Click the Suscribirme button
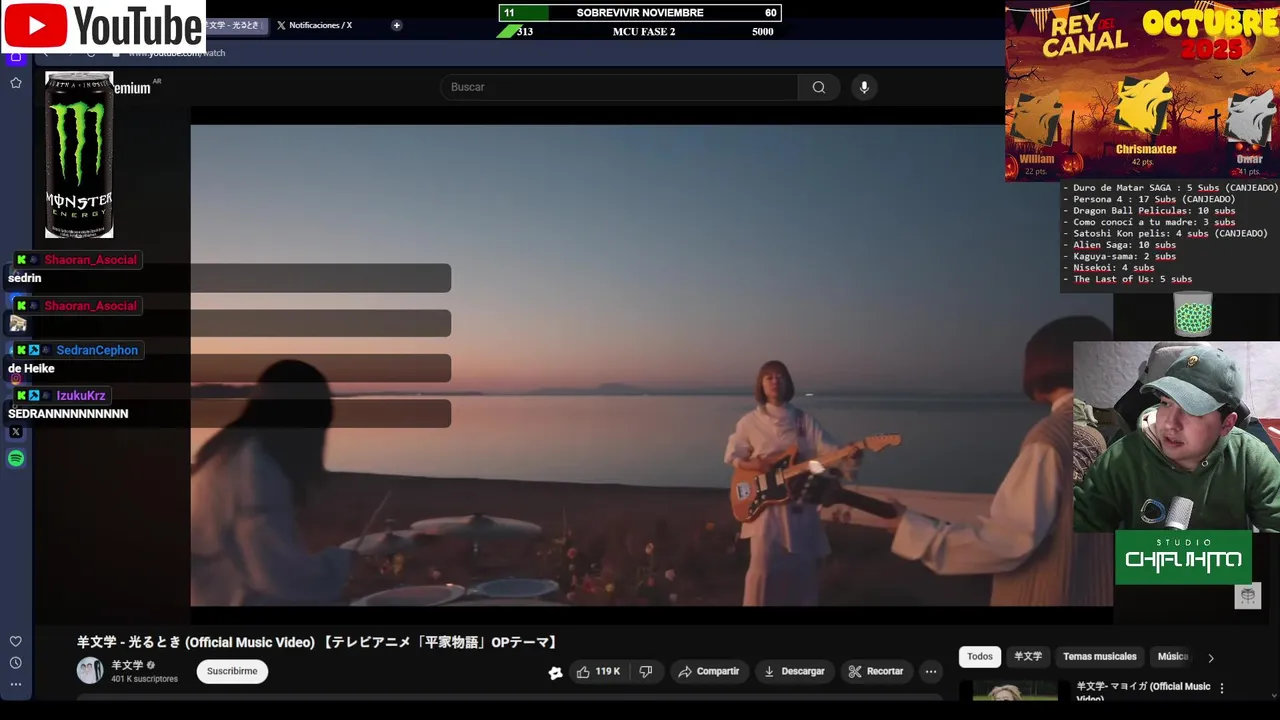 point(232,672)
